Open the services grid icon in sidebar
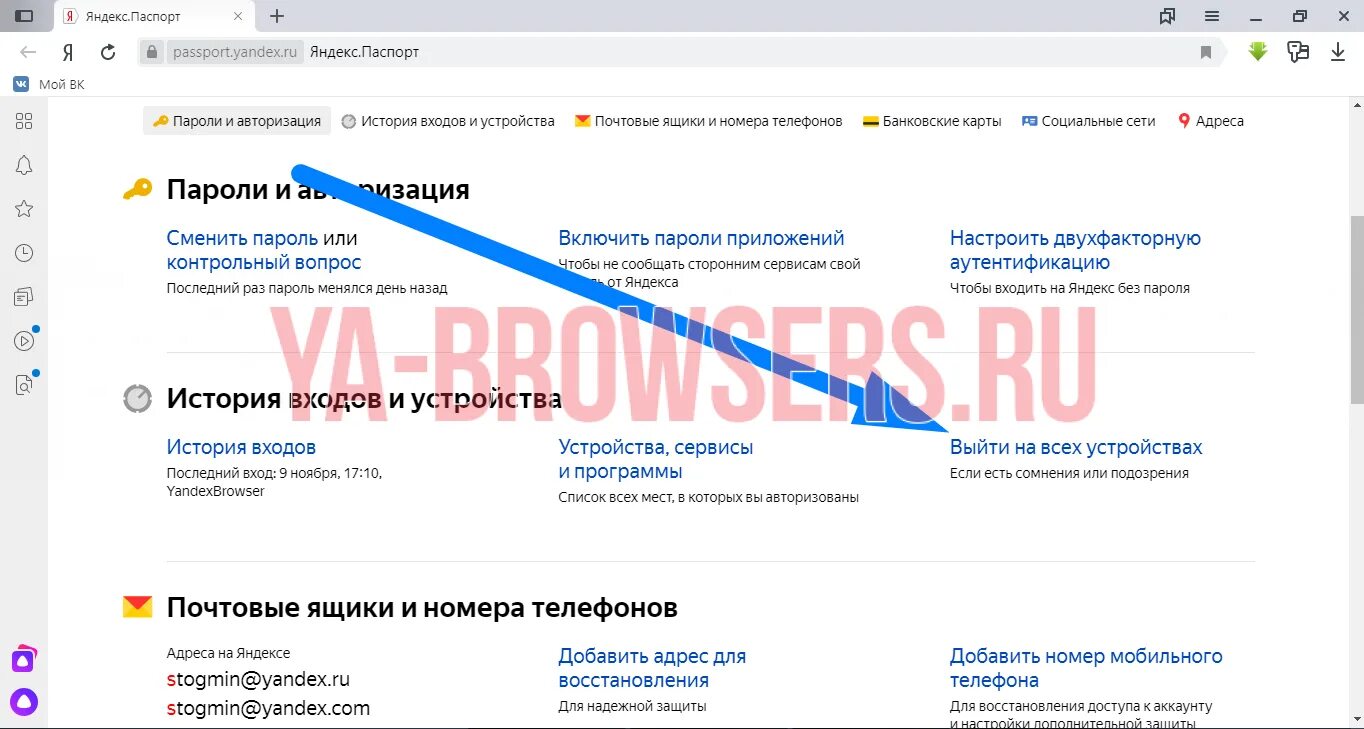 [x=24, y=121]
